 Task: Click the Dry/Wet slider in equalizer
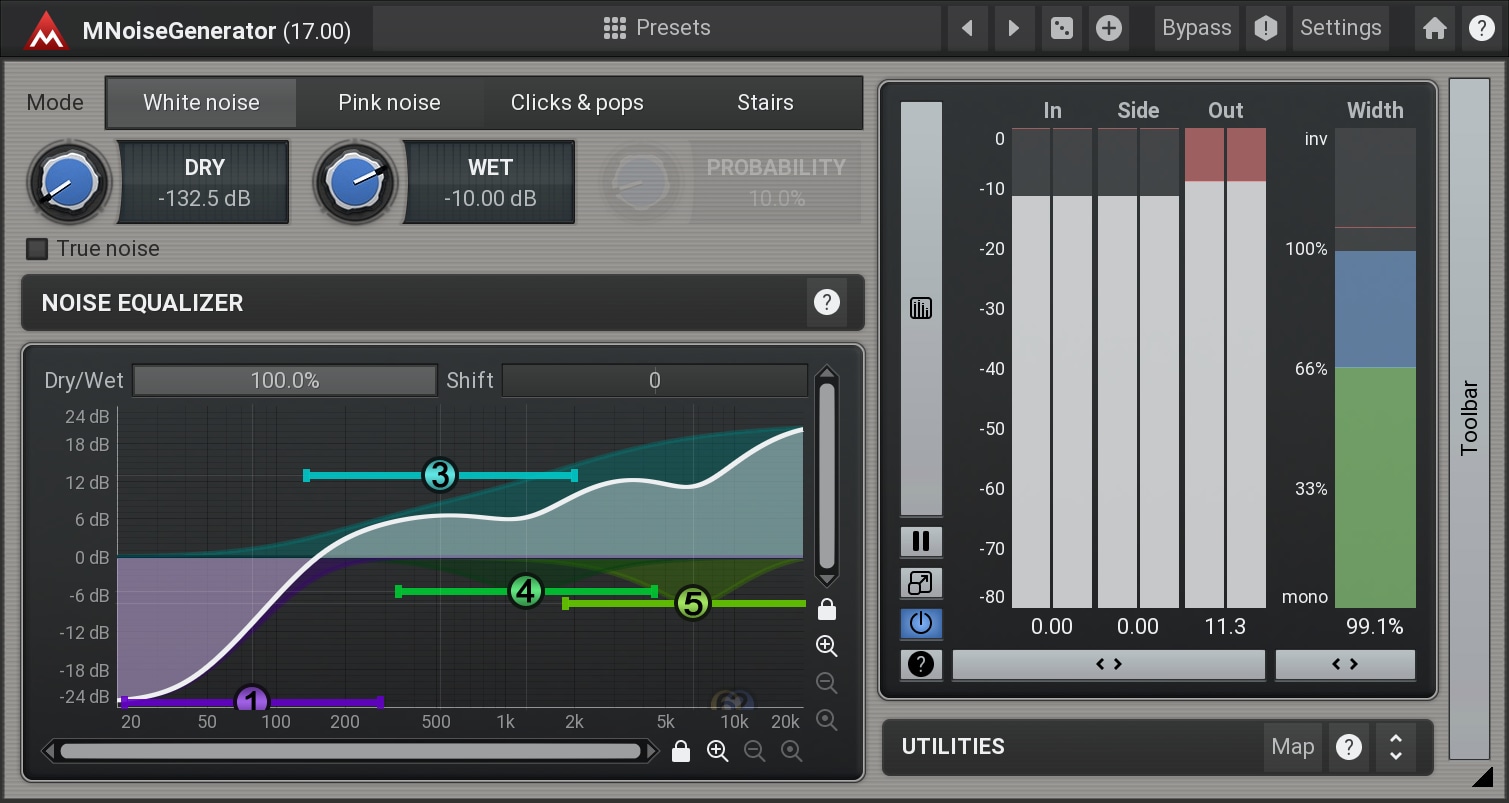285,381
